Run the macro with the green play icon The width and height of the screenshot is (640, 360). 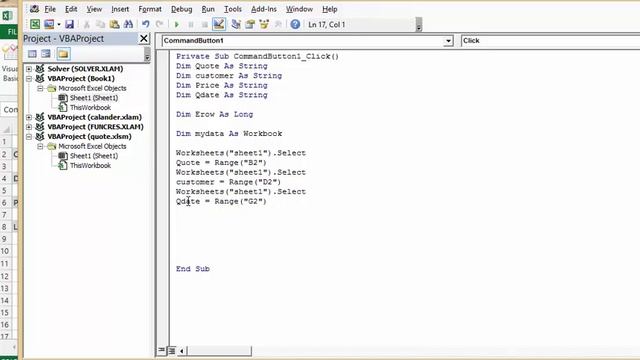point(177,24)
